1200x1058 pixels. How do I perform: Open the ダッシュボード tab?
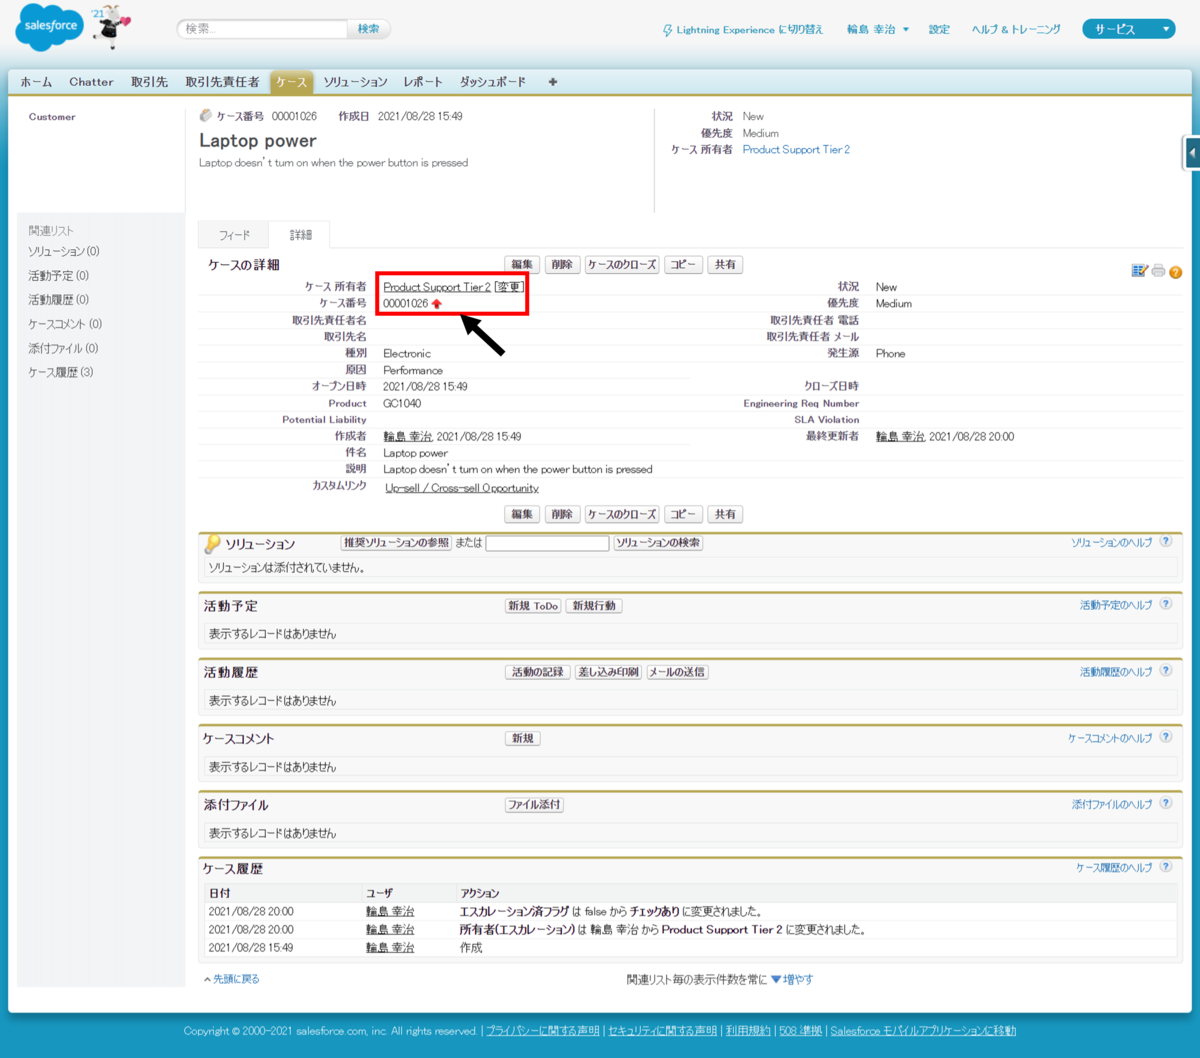[x=492, y=82]
